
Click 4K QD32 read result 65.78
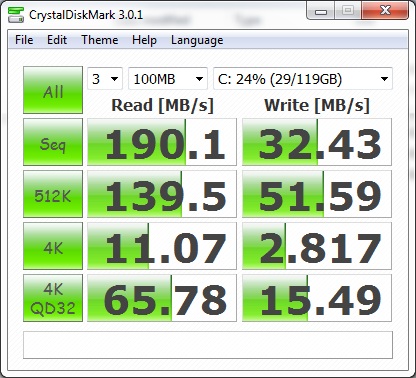(162, 298)
